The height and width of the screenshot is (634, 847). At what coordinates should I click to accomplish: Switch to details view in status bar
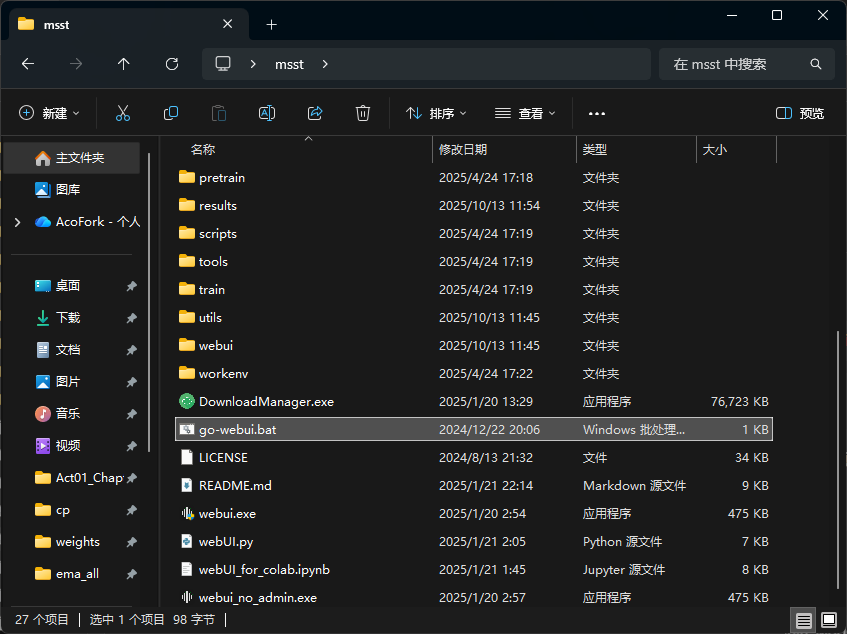point(803,620)
